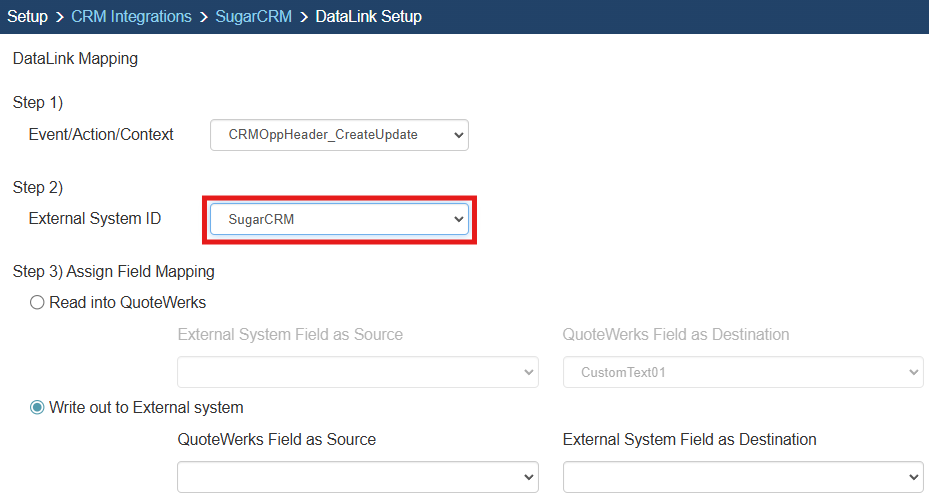The image size is (929, 504).
Task: Click the 'Step 3) Assign Field Mapping' text
Action: coord(113,271)
